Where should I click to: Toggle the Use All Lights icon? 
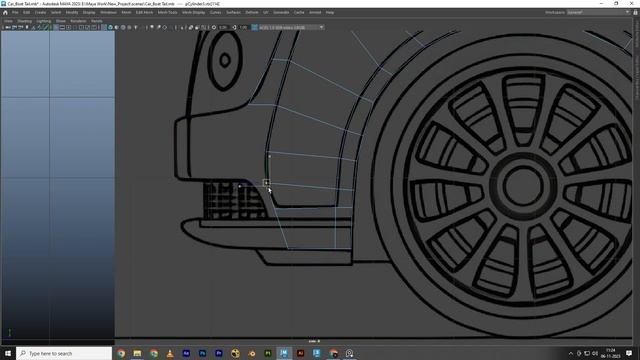click(136, 27)
